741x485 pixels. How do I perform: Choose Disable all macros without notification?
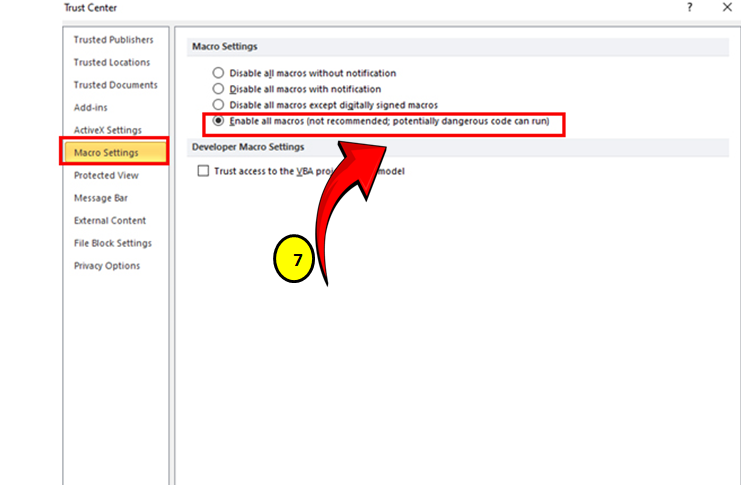(218, 73)
